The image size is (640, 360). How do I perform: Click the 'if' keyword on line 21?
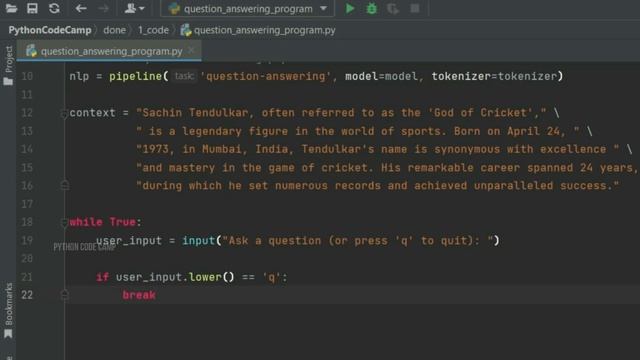point(102,277)
